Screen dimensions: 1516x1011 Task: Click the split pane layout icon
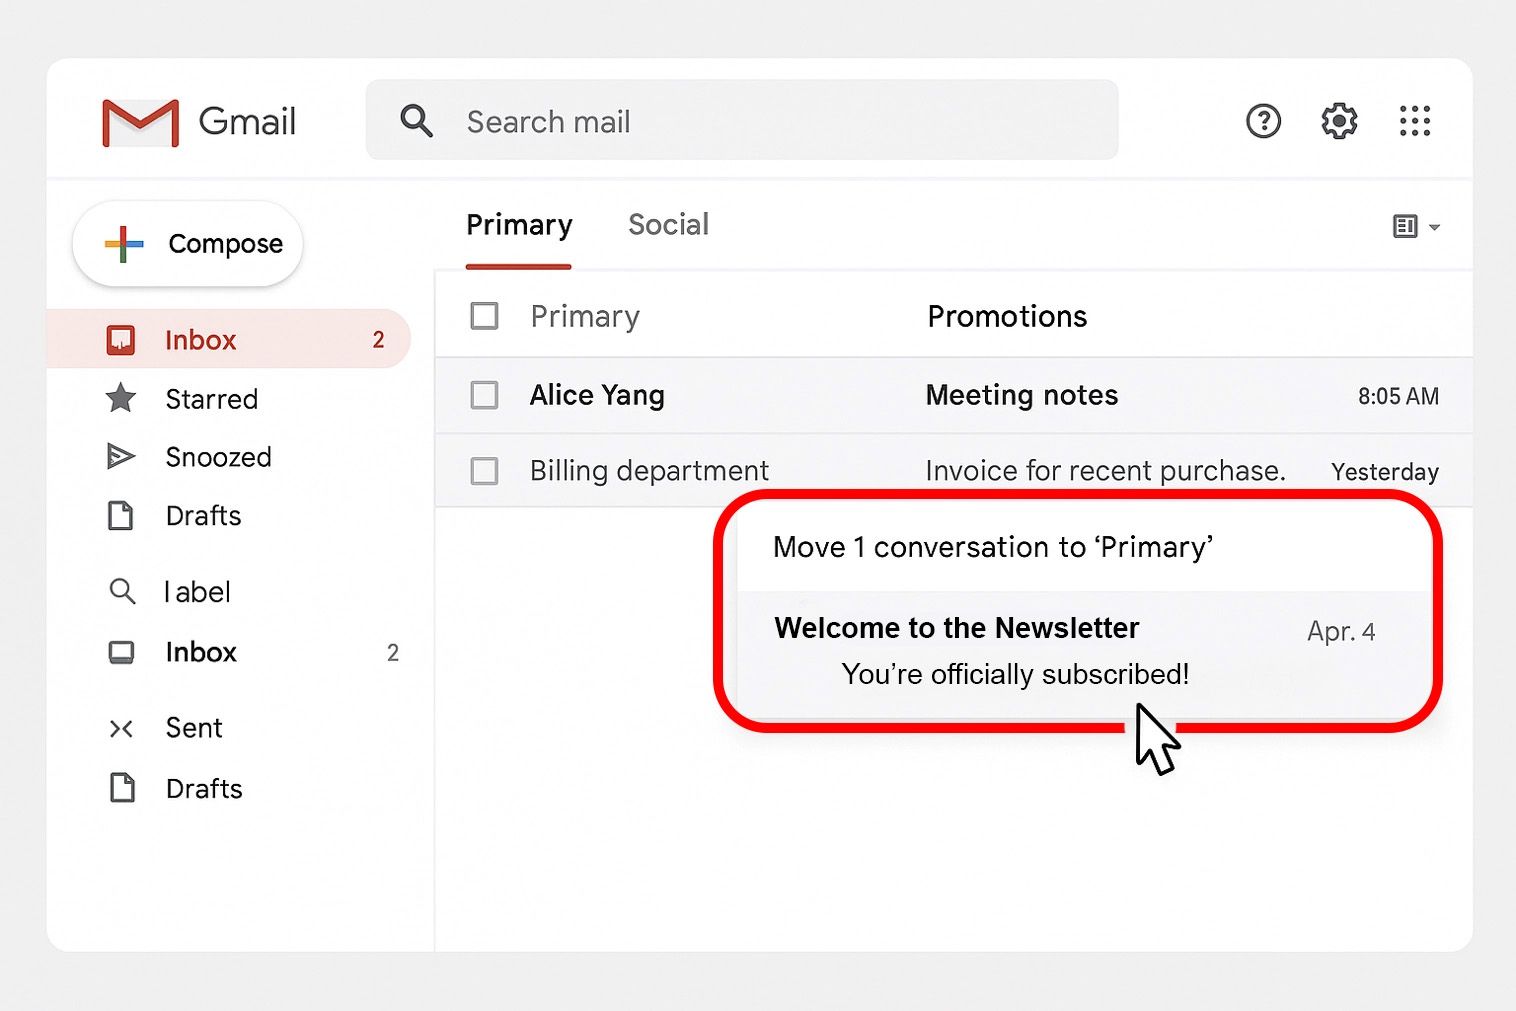tap(1406, 226)
